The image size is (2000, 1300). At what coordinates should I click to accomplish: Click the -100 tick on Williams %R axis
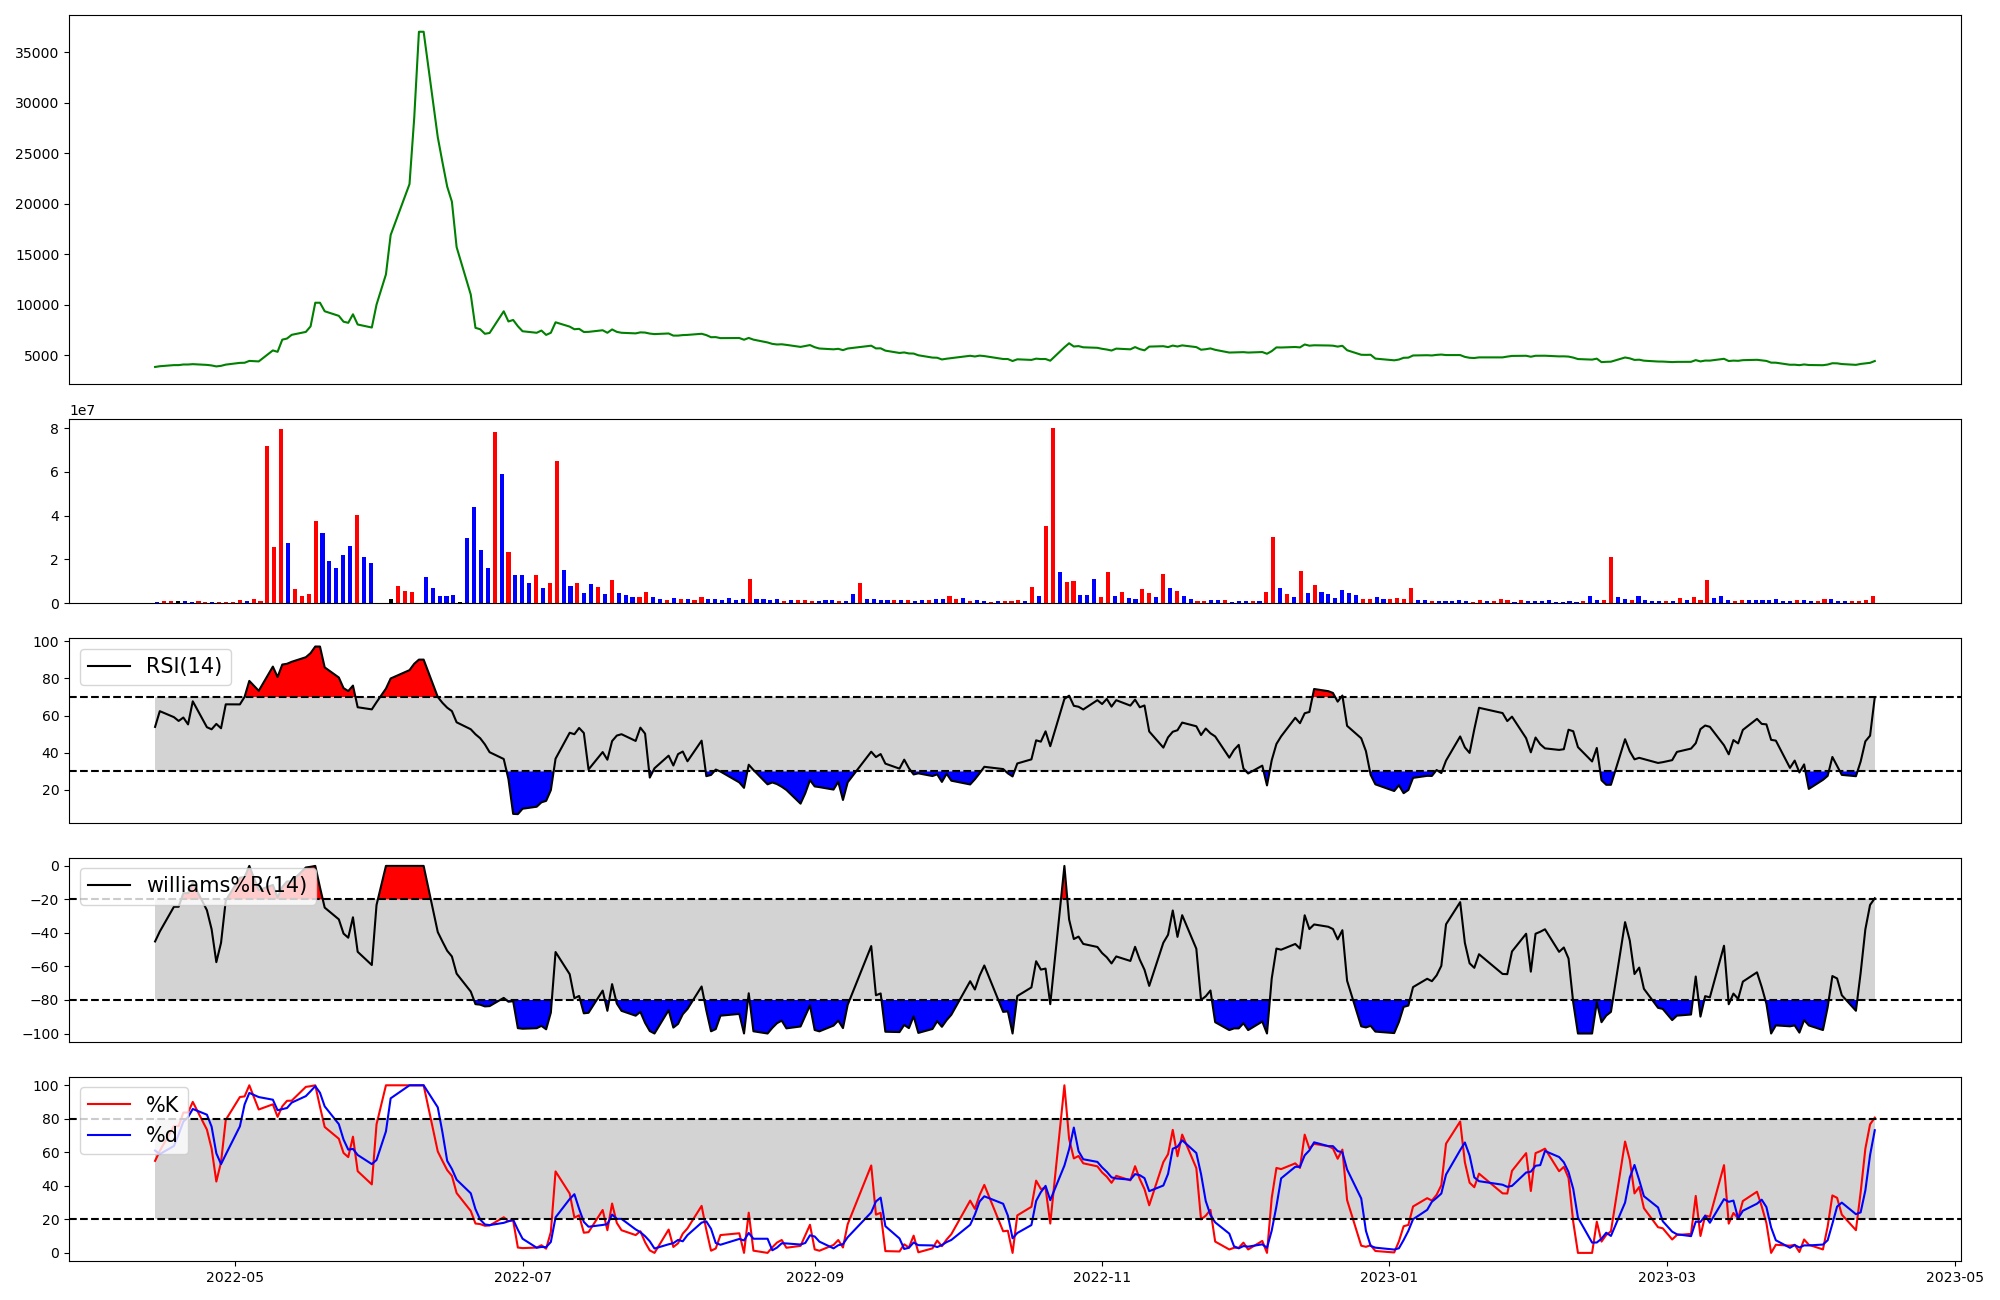[x=42, y=1034]
